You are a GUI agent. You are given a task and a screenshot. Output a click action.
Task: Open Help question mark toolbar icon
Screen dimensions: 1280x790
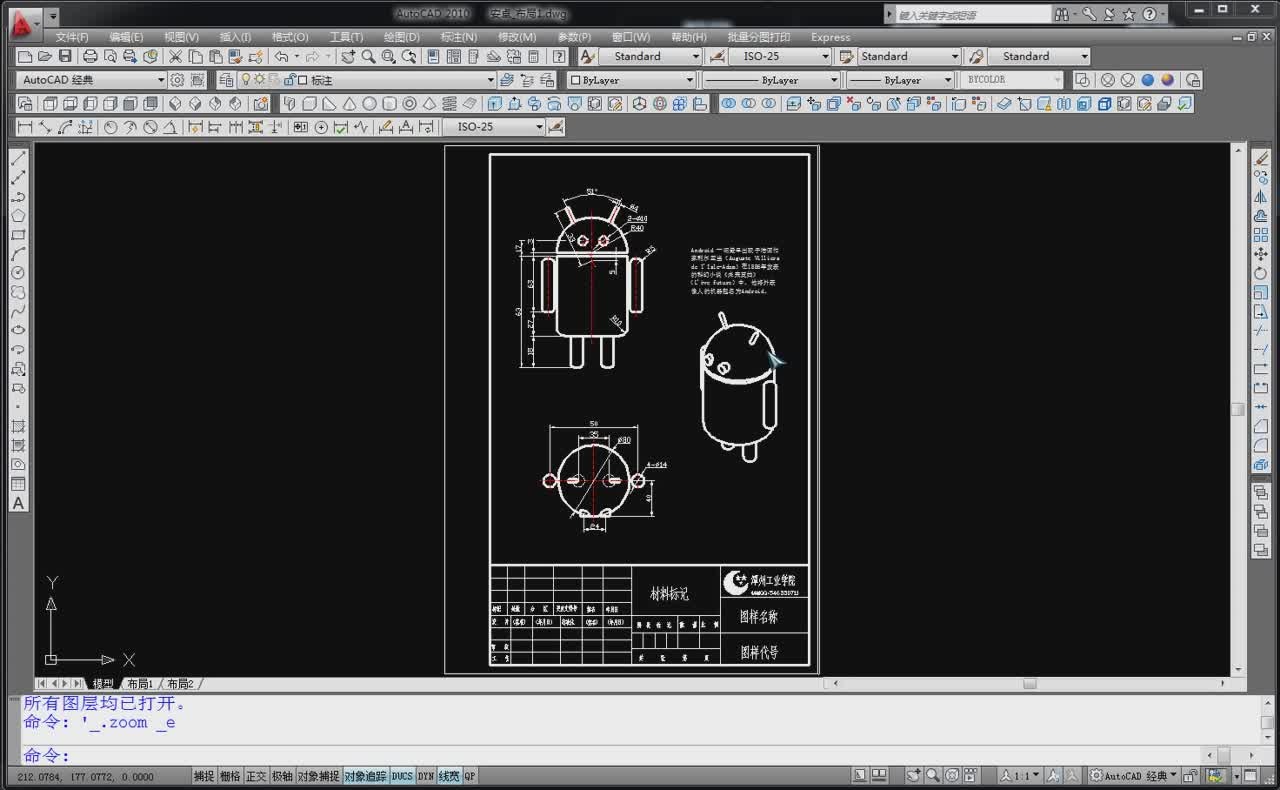coord(559,56)
